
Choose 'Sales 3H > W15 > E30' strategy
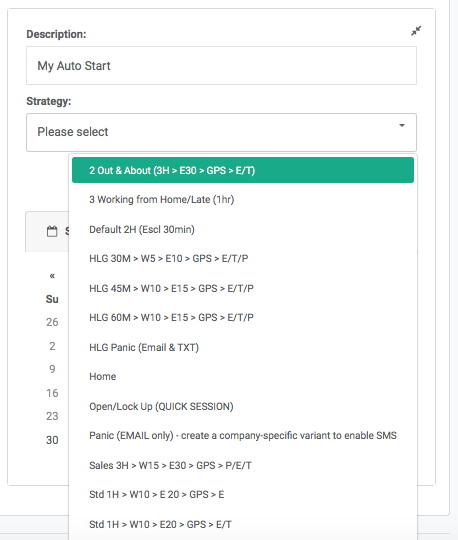click(243, 465)
